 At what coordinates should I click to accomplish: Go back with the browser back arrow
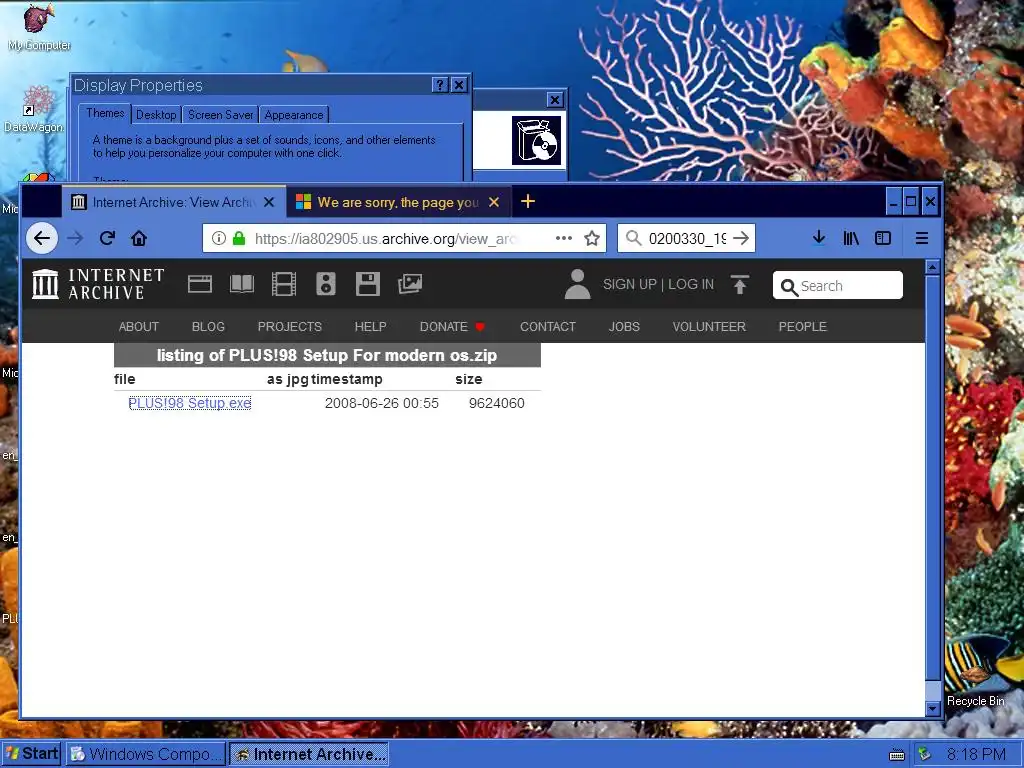(42, 238)
